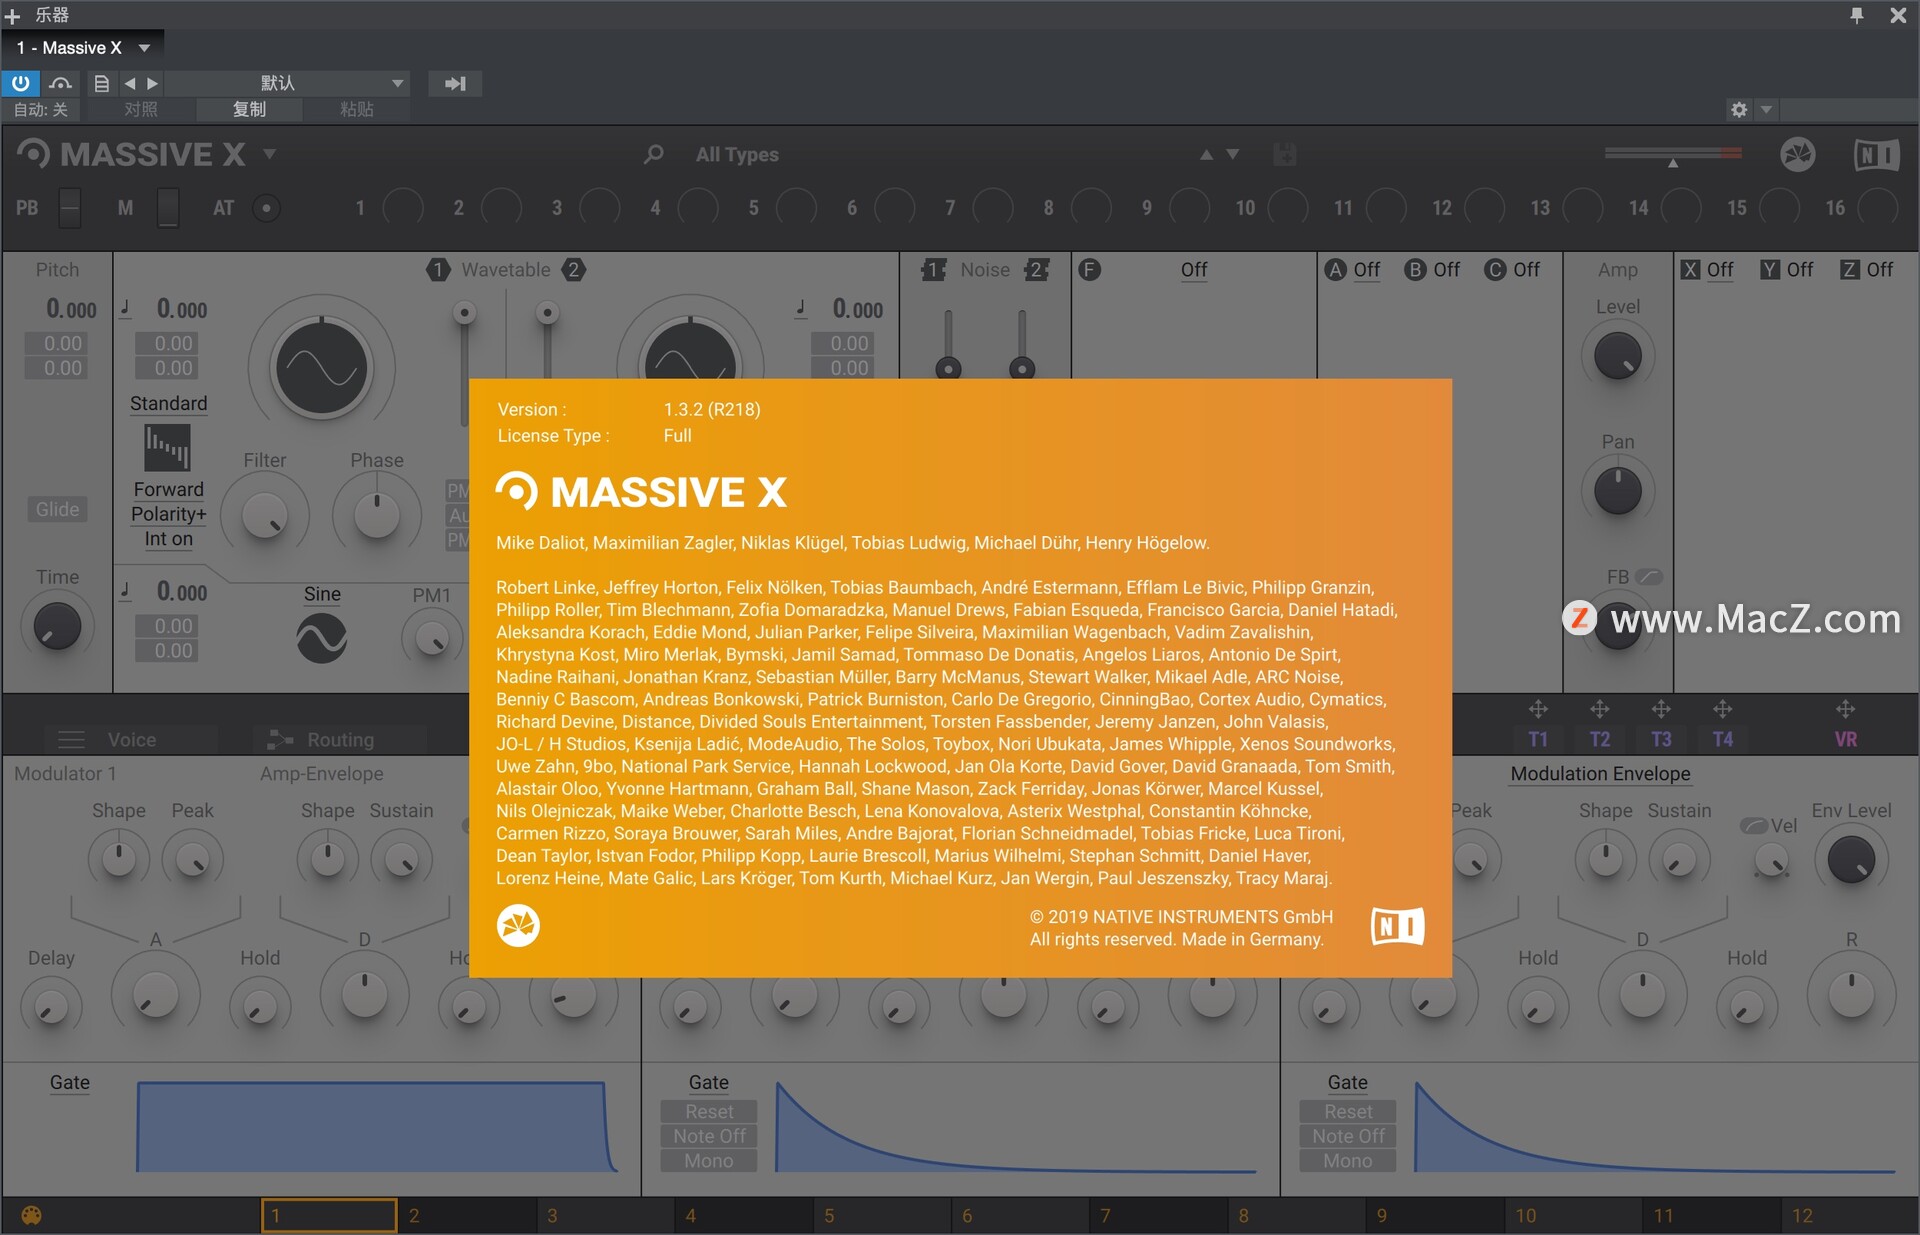The image size is (1920, 1235).
Task: Toggle the Vel velocity switch
Action: 1754,826
